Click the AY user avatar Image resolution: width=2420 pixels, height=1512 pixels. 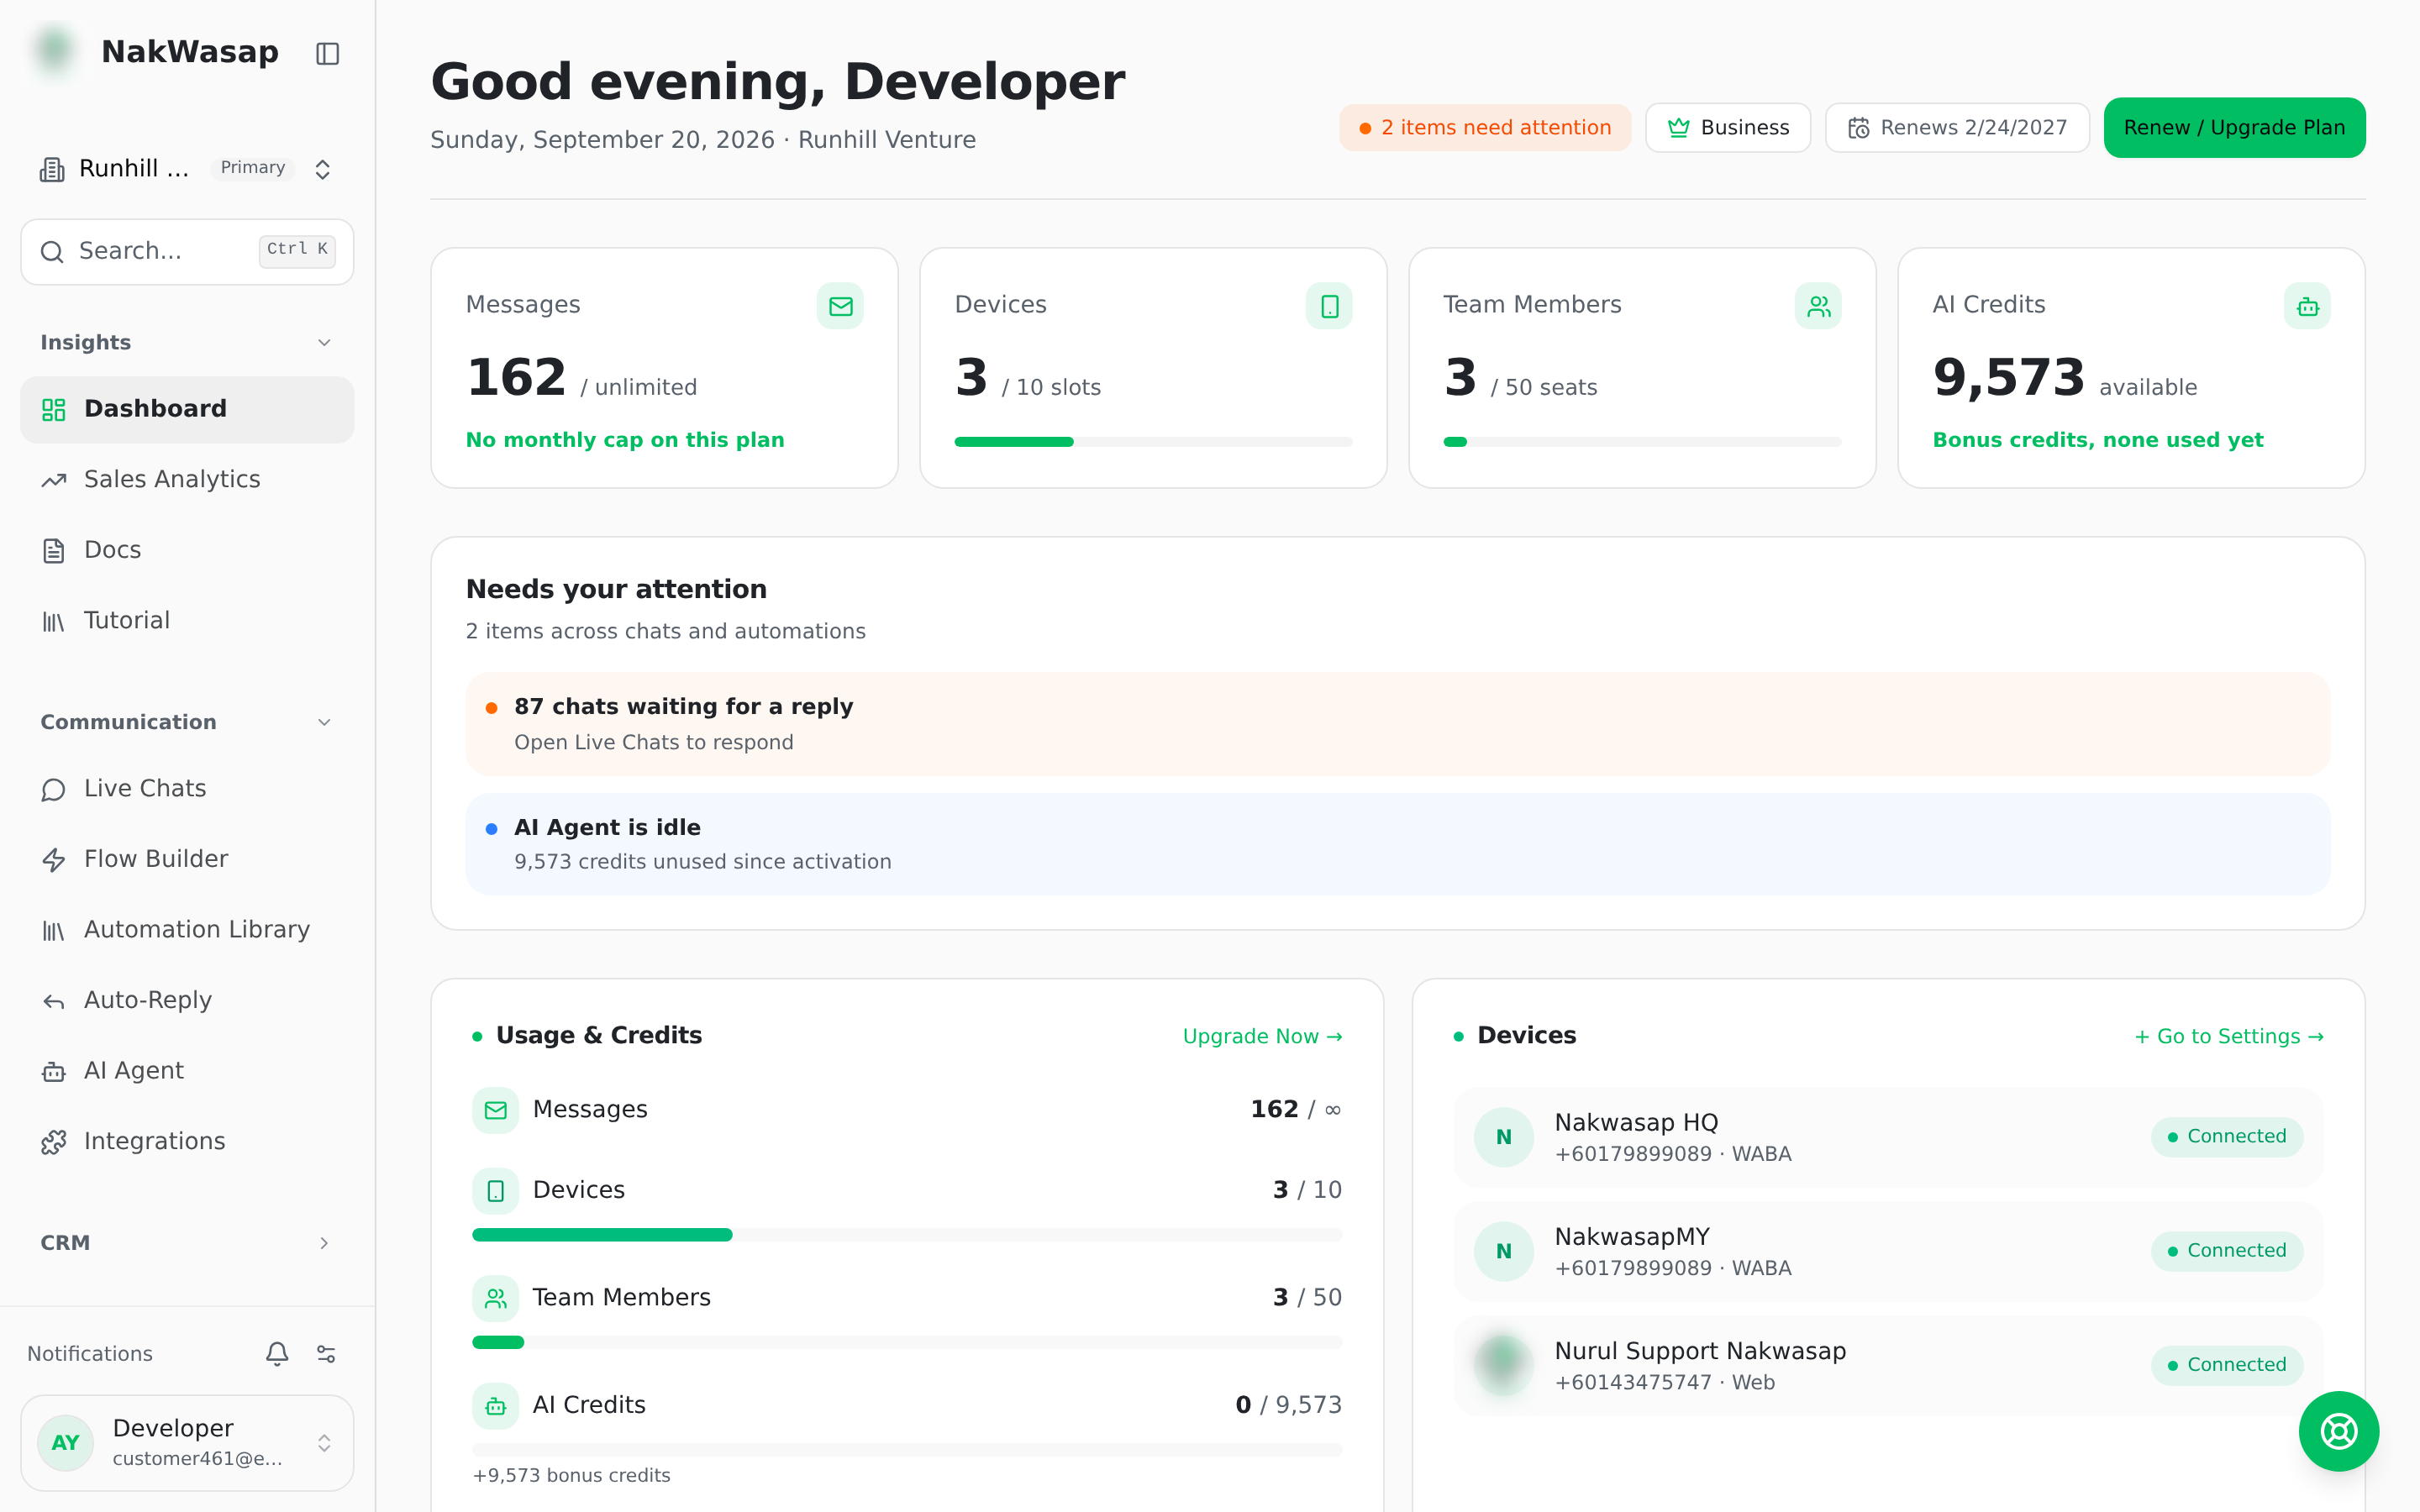pos(65,1442)
